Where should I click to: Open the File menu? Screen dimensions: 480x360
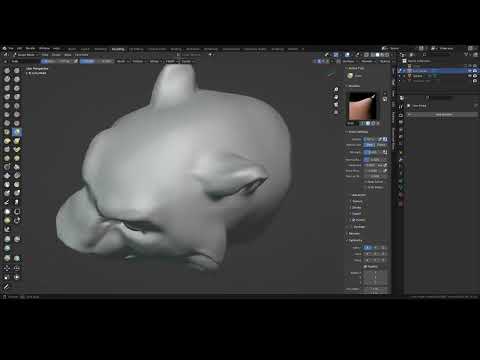11,49
